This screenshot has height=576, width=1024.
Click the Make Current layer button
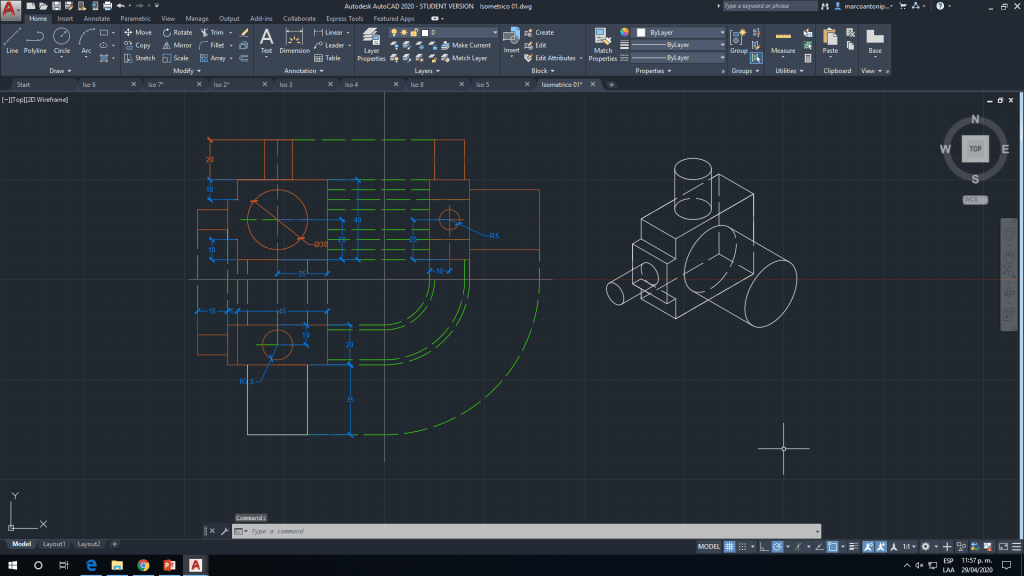[465, 45]
